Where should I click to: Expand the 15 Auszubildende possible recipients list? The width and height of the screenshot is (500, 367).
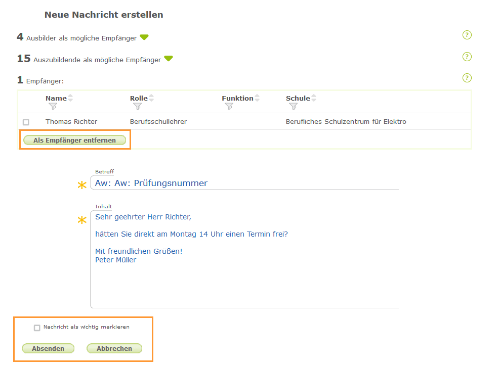click(169, 59)
